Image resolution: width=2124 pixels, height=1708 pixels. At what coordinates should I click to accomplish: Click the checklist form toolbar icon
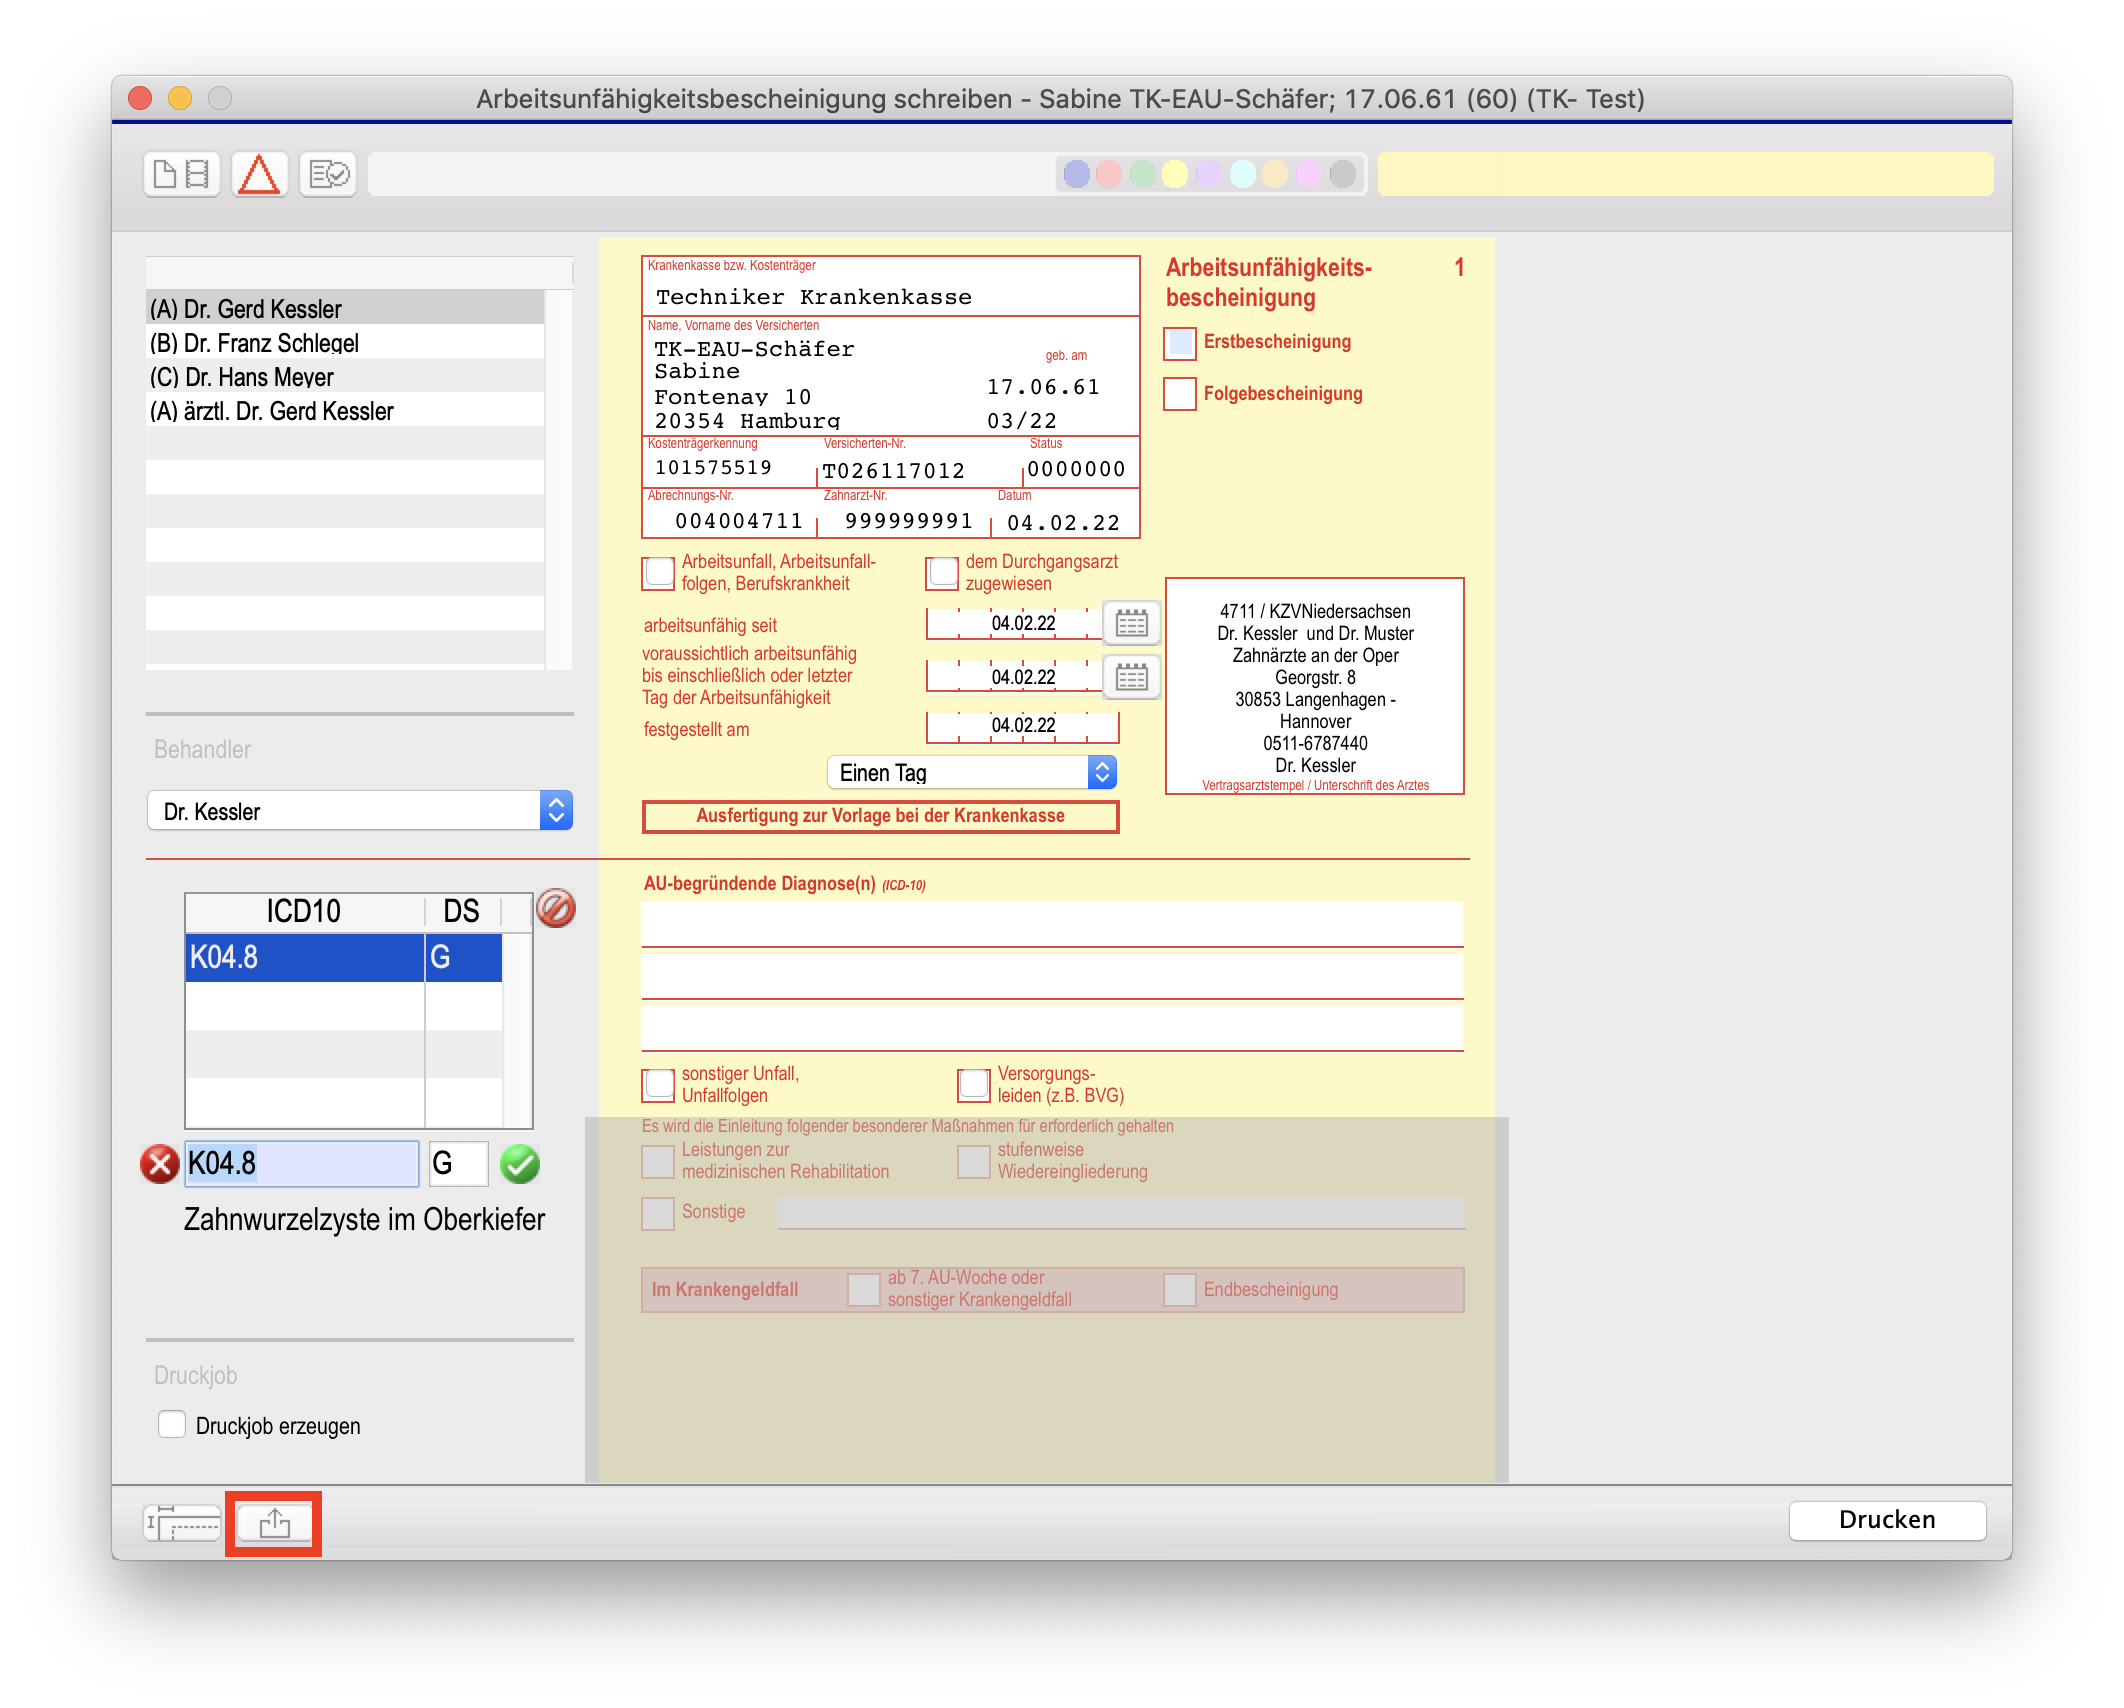(328, 175)
